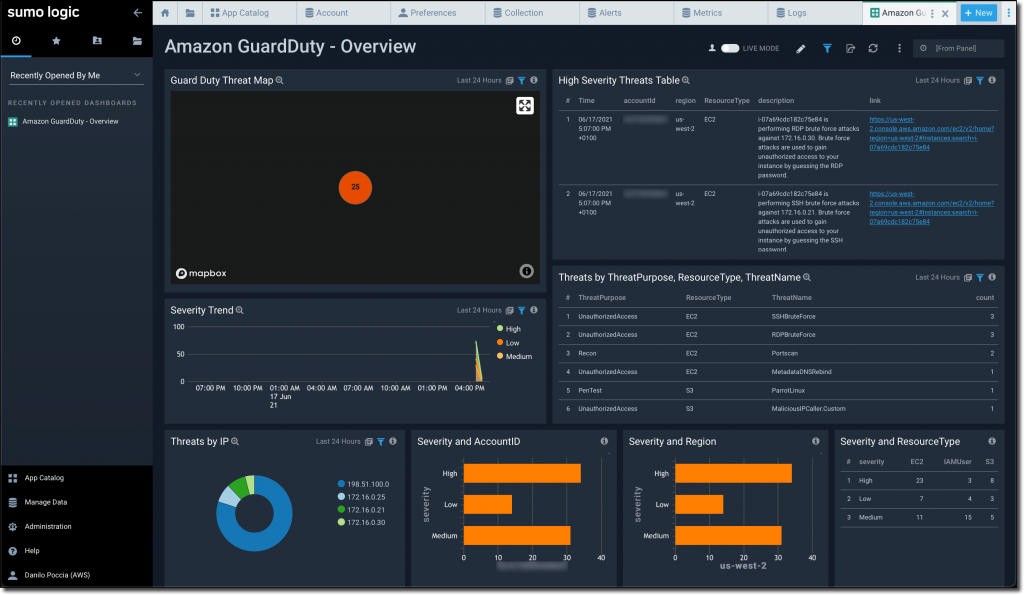This screenshot has width=1024, height=595.
Task: Refresh the dashboard
Action: coord(873,48)
